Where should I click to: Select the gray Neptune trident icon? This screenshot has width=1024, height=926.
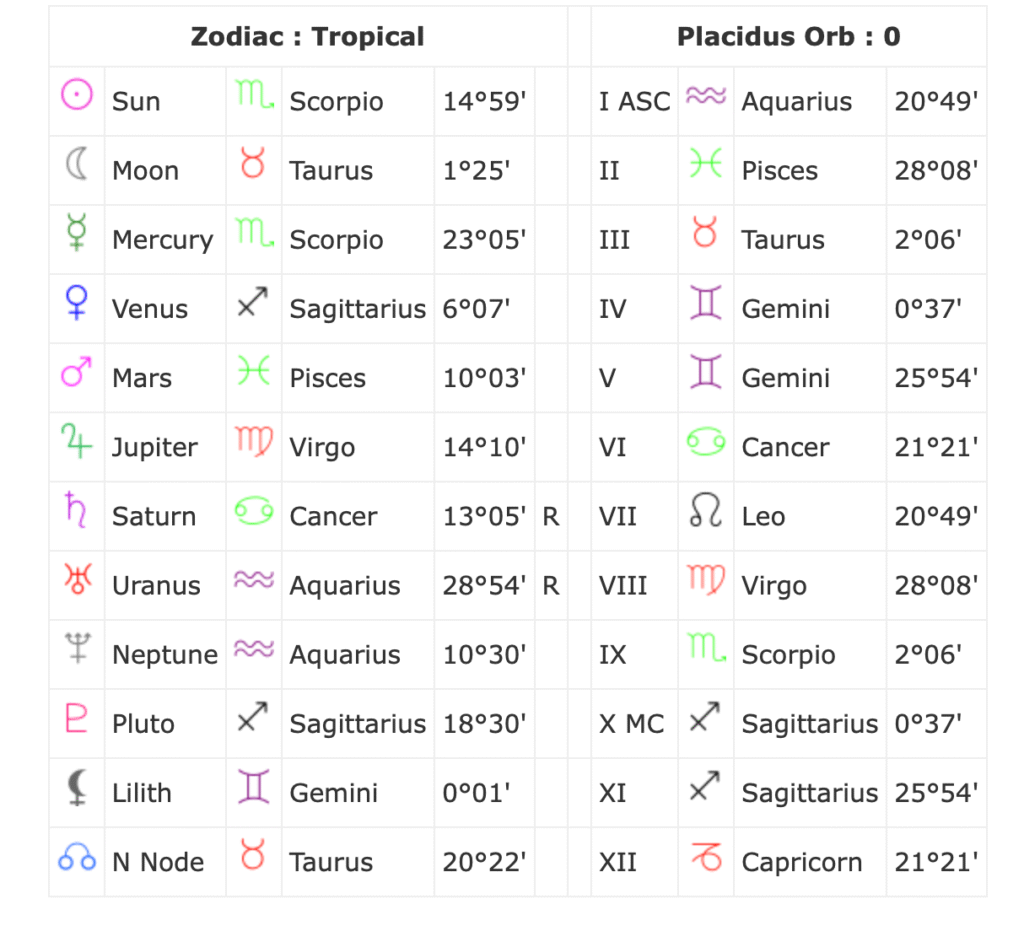(x=78, y=648)
